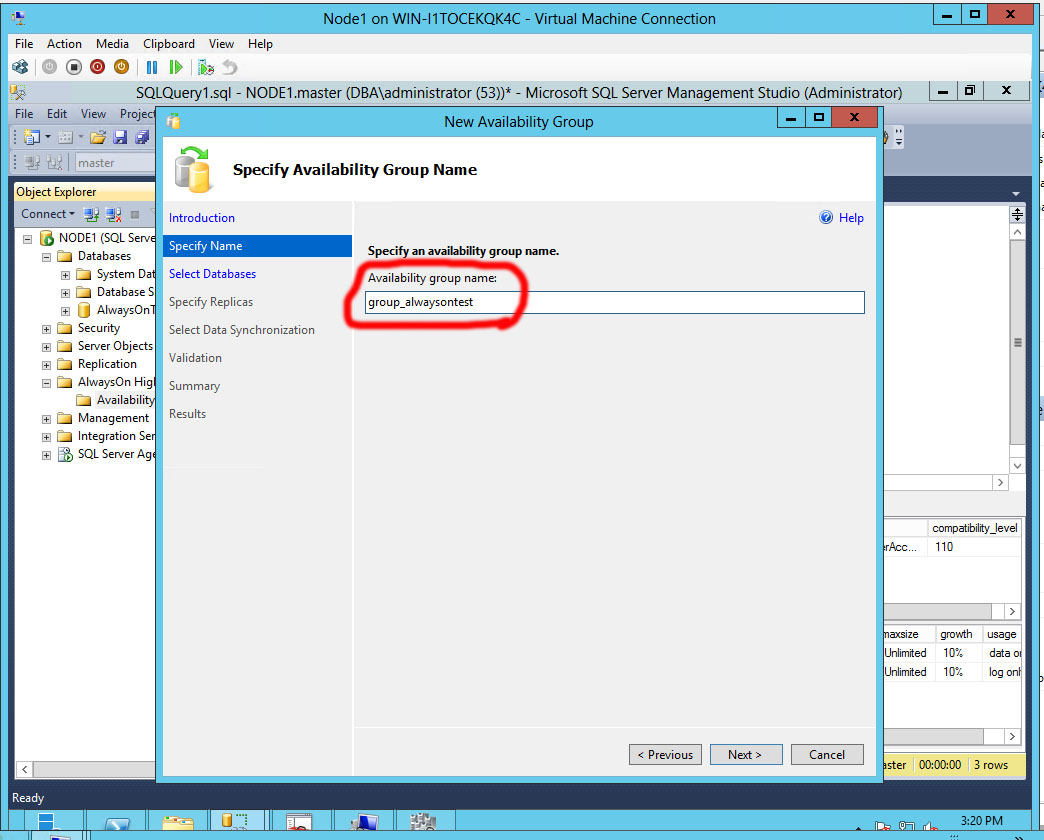Select the Specify Replicas wizard step
1044x840 pixels.
point(210,301)
